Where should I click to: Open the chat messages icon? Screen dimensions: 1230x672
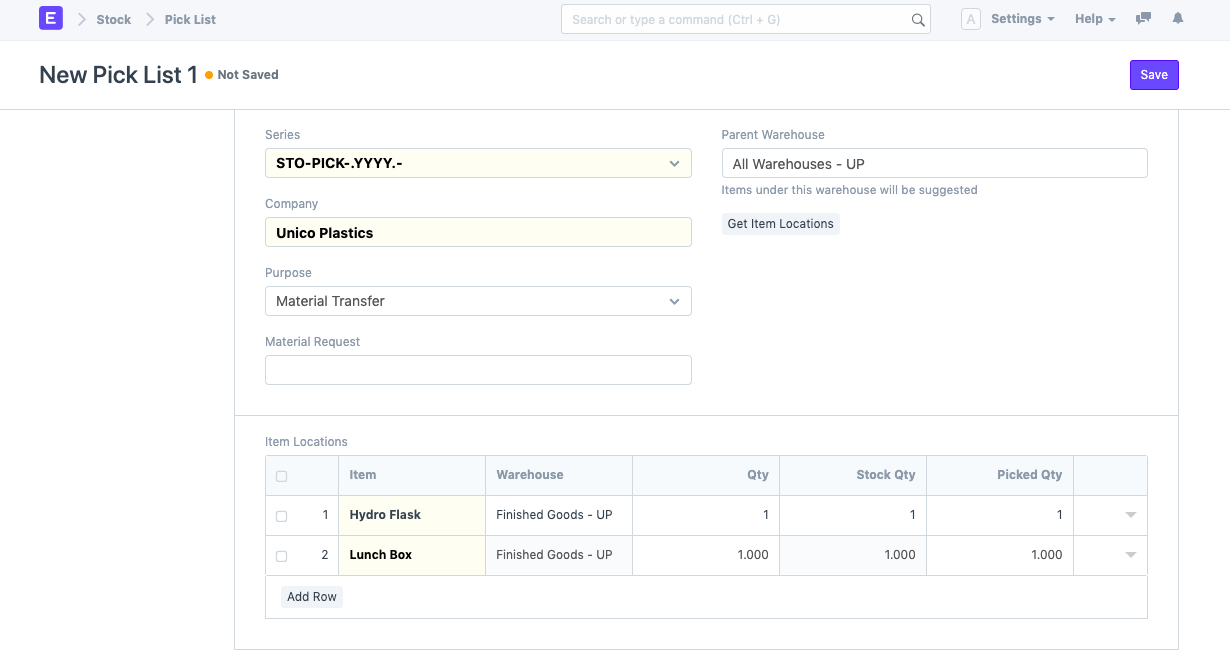tap(1143, 19)
